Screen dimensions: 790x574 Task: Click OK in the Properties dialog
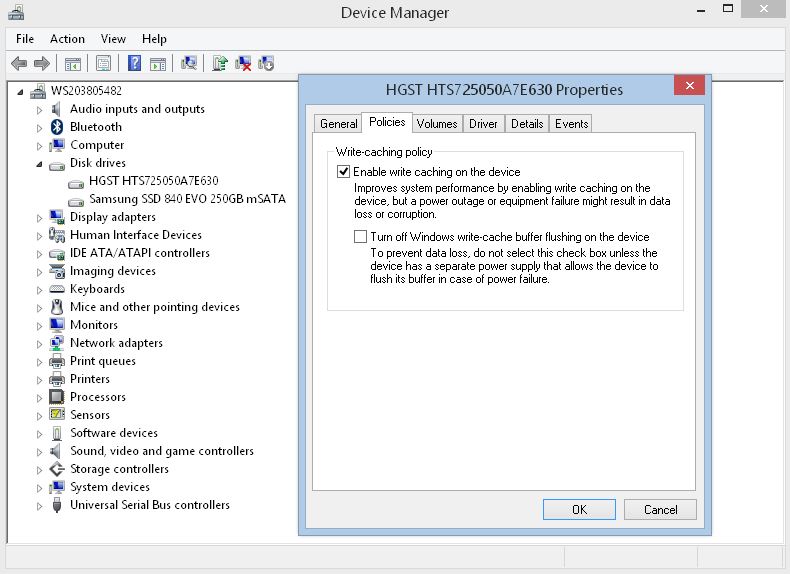tap(579, 509)
